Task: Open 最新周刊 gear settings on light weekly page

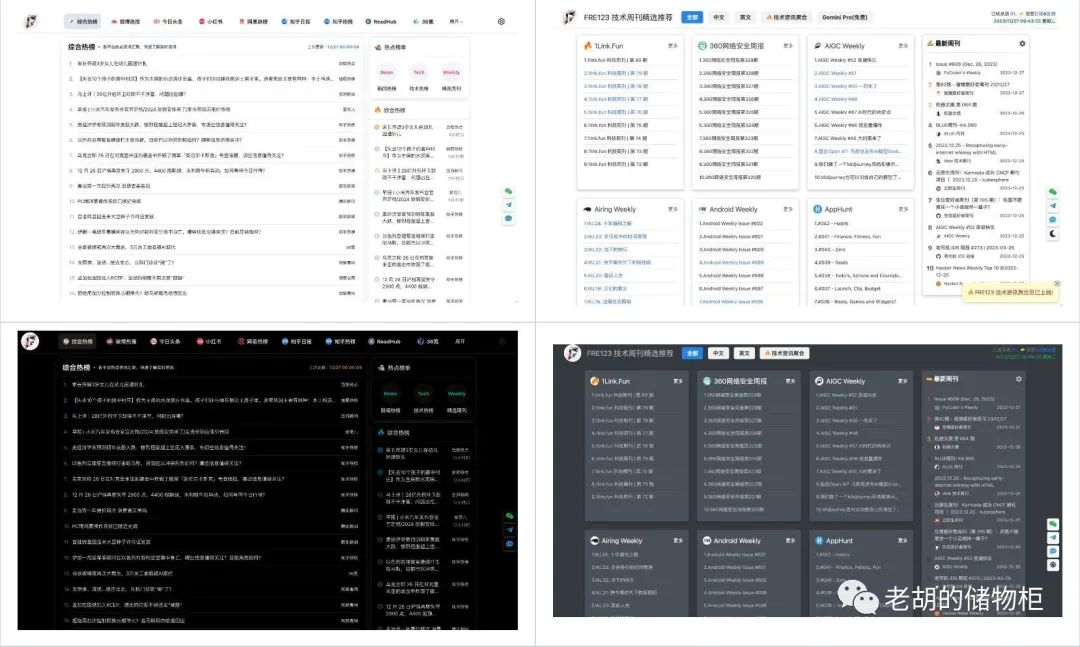Action: pos(1022,43)
